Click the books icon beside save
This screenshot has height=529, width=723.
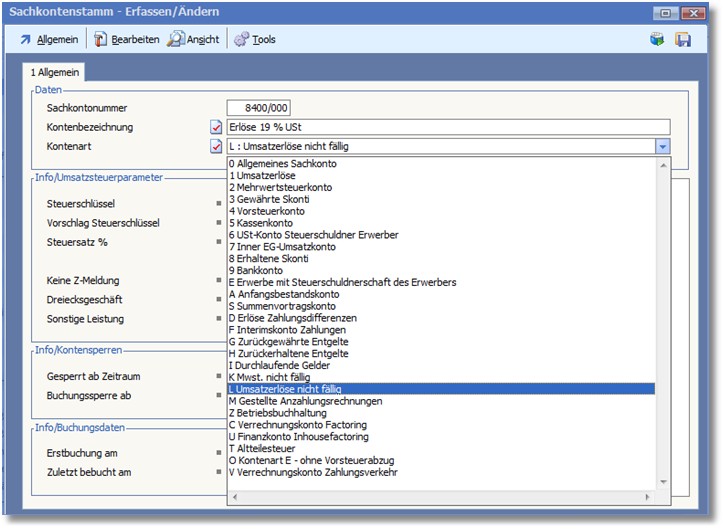click(657, 40)
